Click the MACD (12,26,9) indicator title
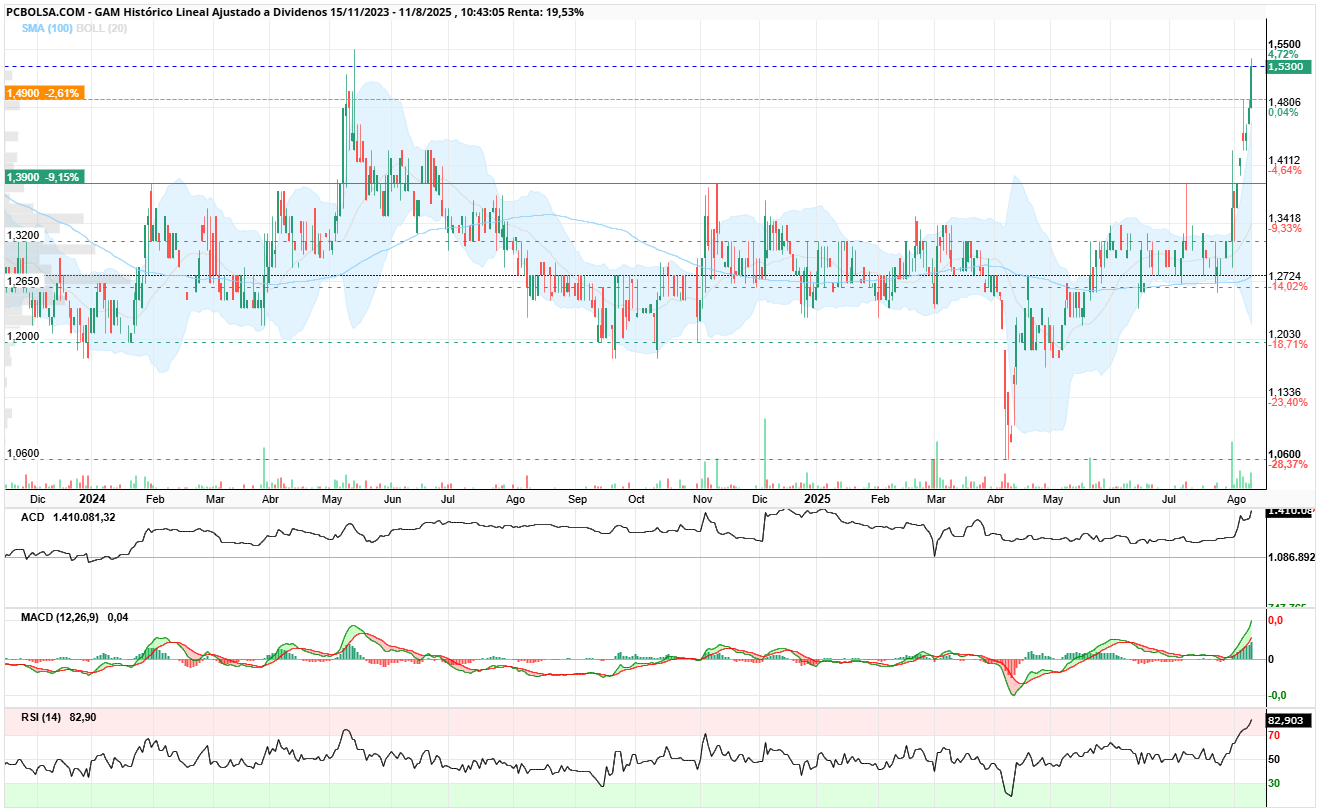Screen dimensions: 1320x812 [60, 617]
